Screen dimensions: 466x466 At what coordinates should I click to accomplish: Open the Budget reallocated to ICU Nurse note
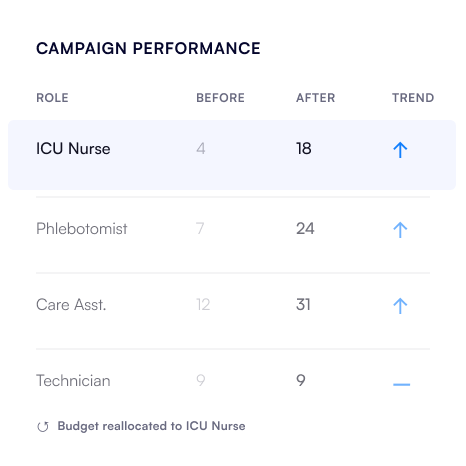point(151,426)
